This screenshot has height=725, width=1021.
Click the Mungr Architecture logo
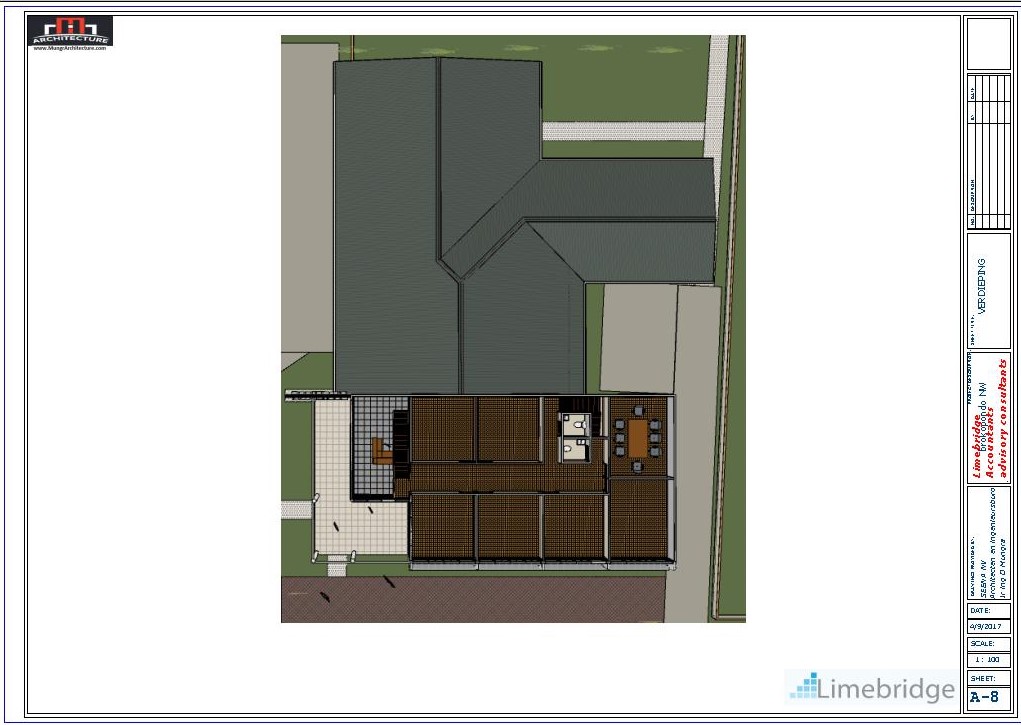[x=70, y=30]
